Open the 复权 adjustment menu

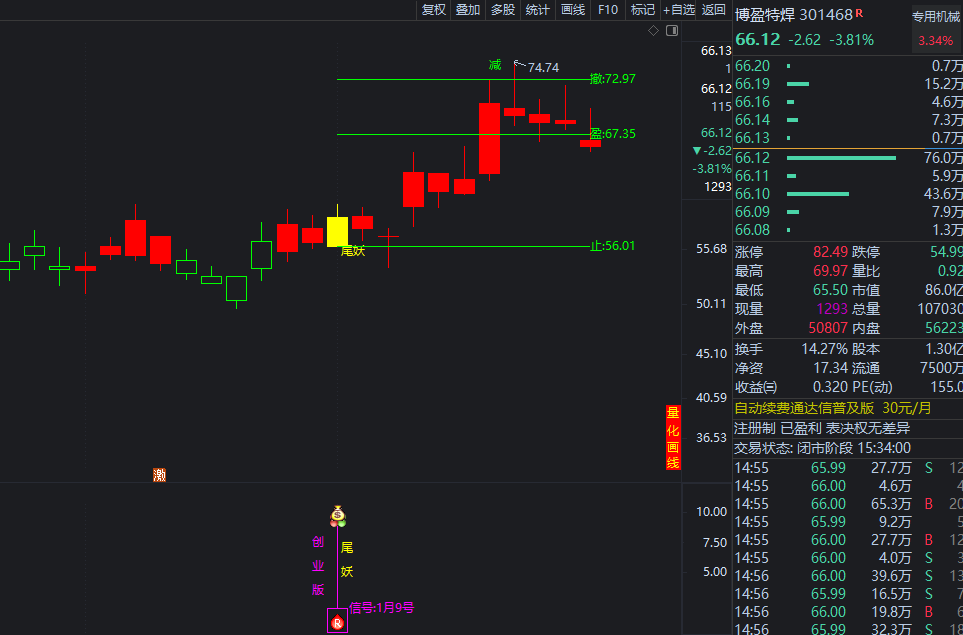point(433,10)
